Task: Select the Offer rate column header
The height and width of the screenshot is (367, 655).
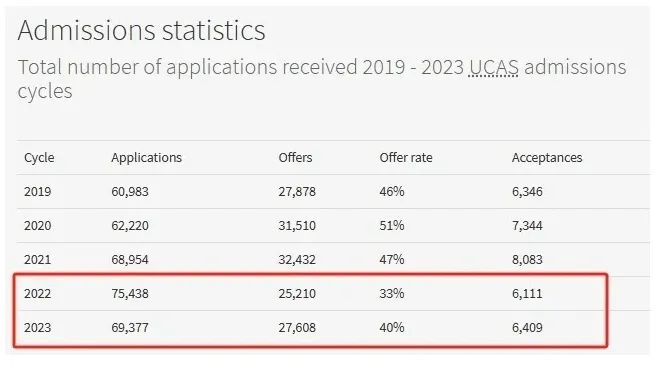Action: click(406, 157)
